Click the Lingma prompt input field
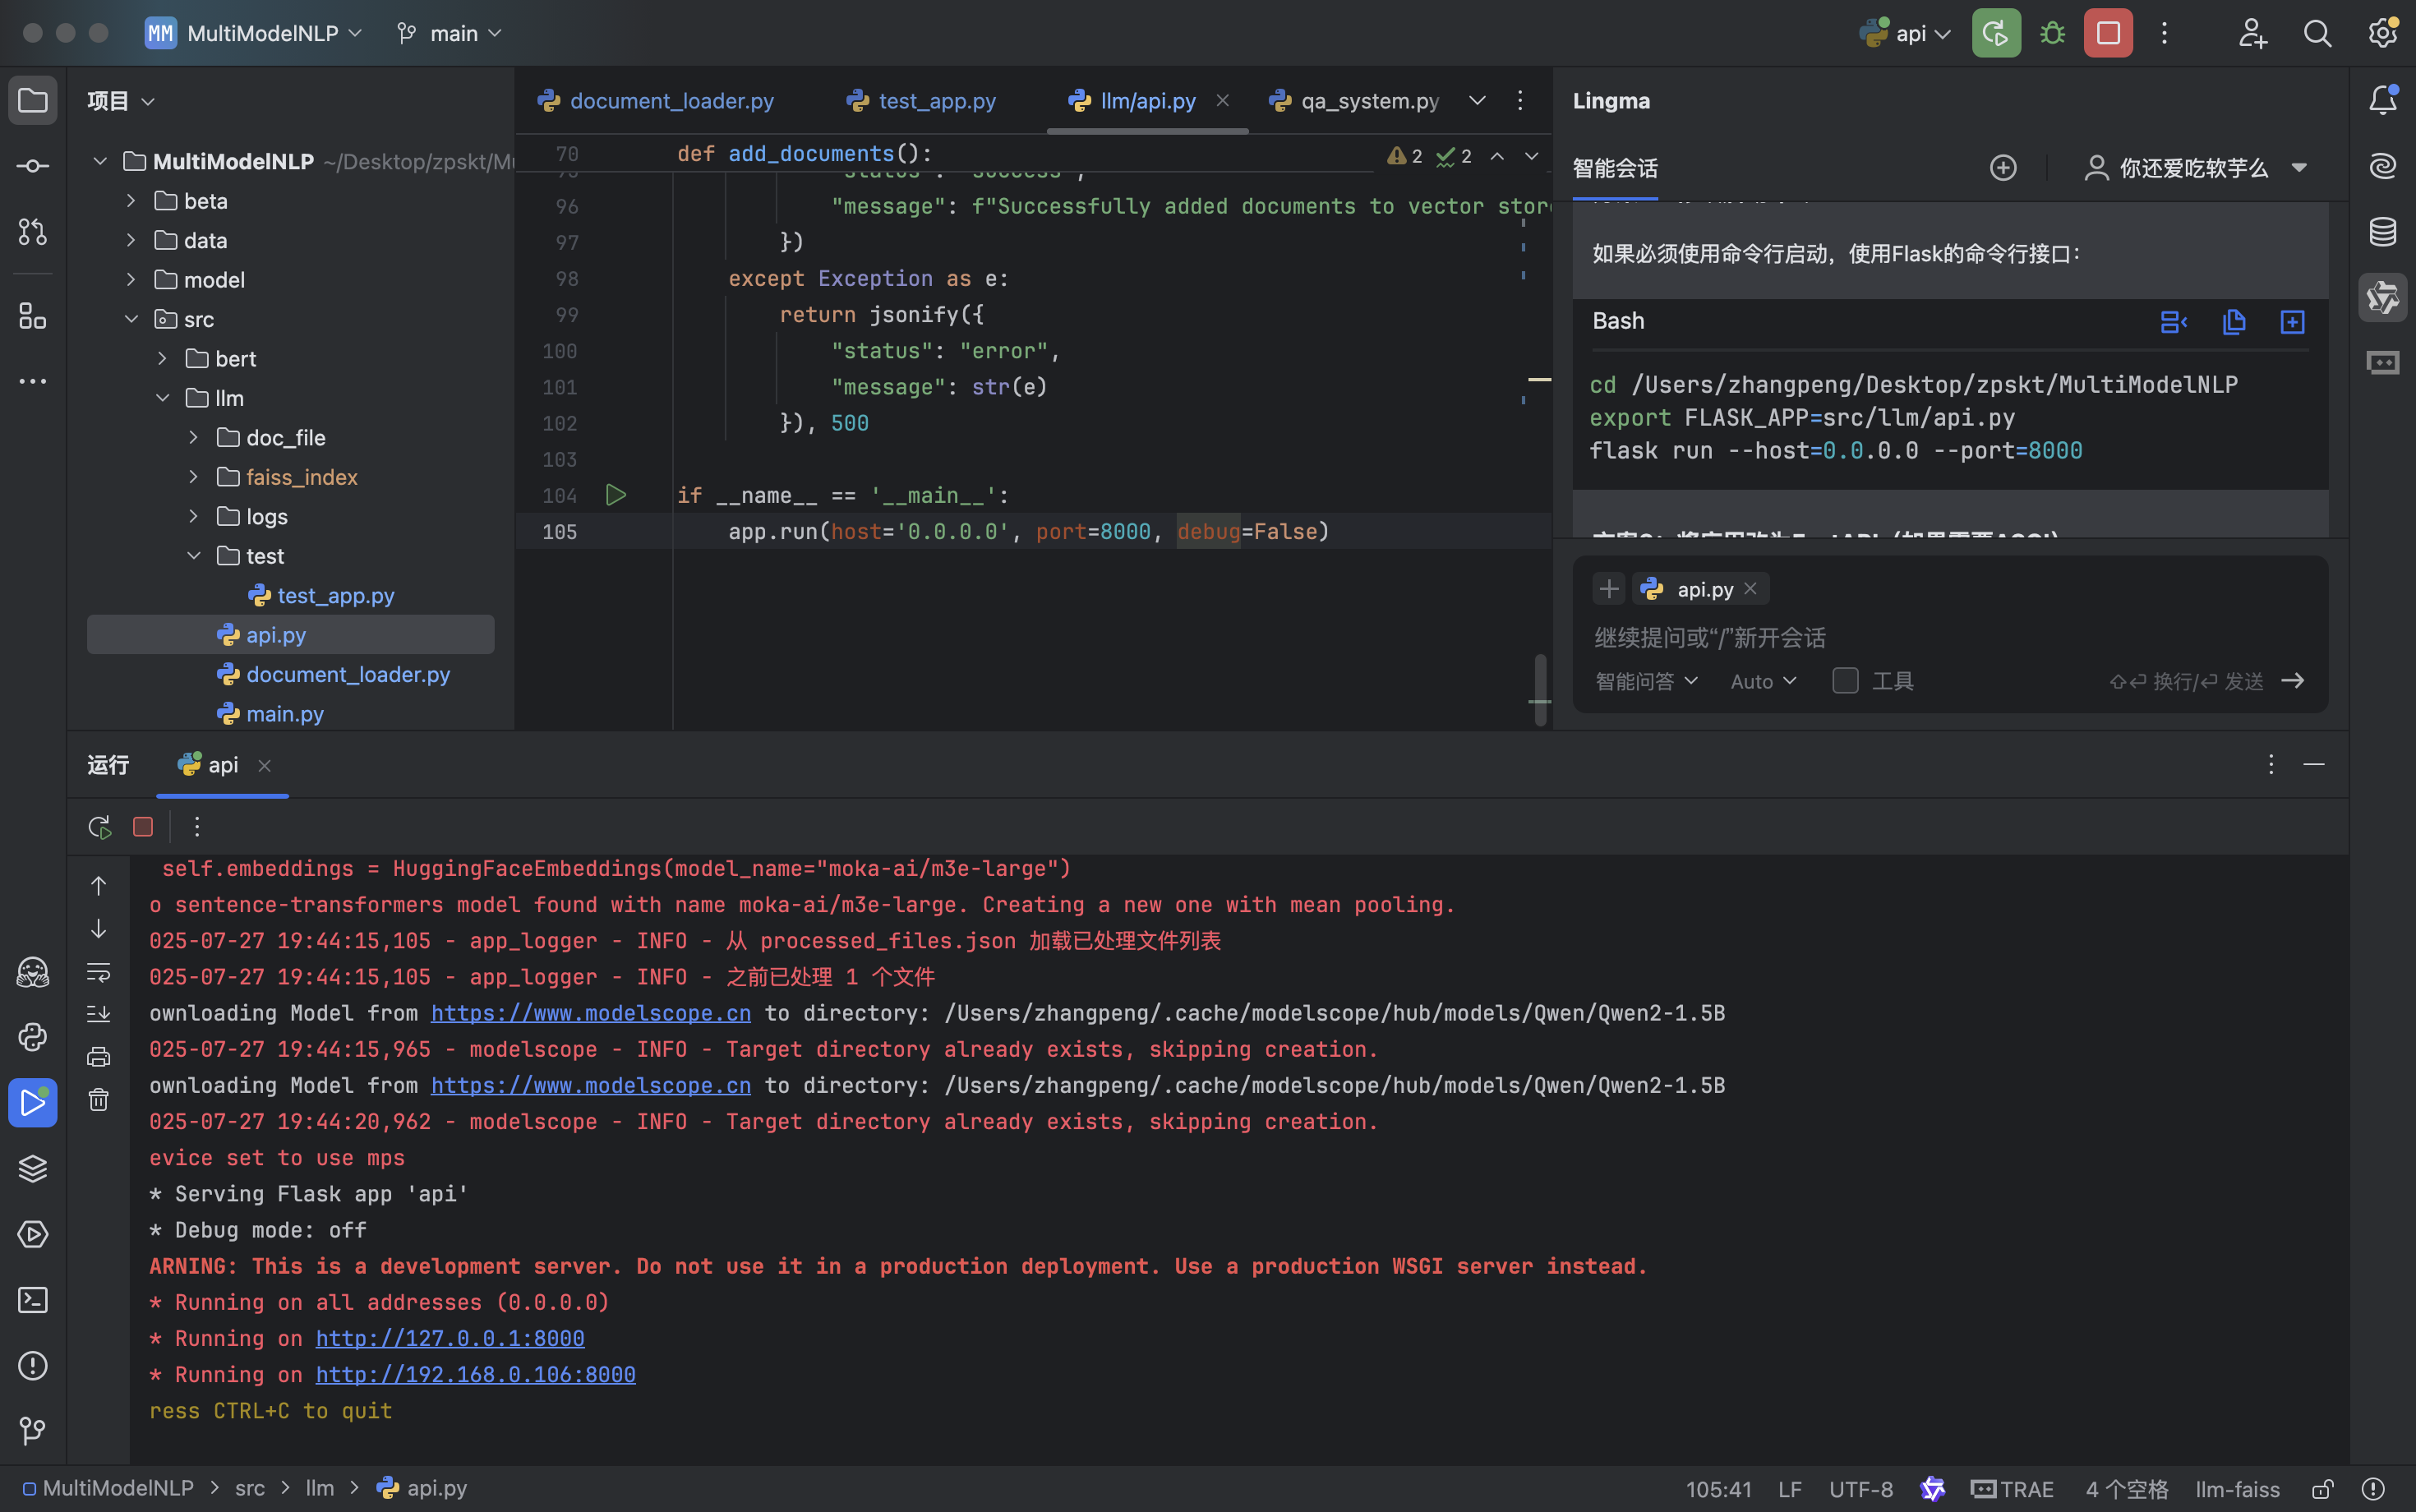The width and height of the screenshot is (2416, 1512). coord(1950,637)
